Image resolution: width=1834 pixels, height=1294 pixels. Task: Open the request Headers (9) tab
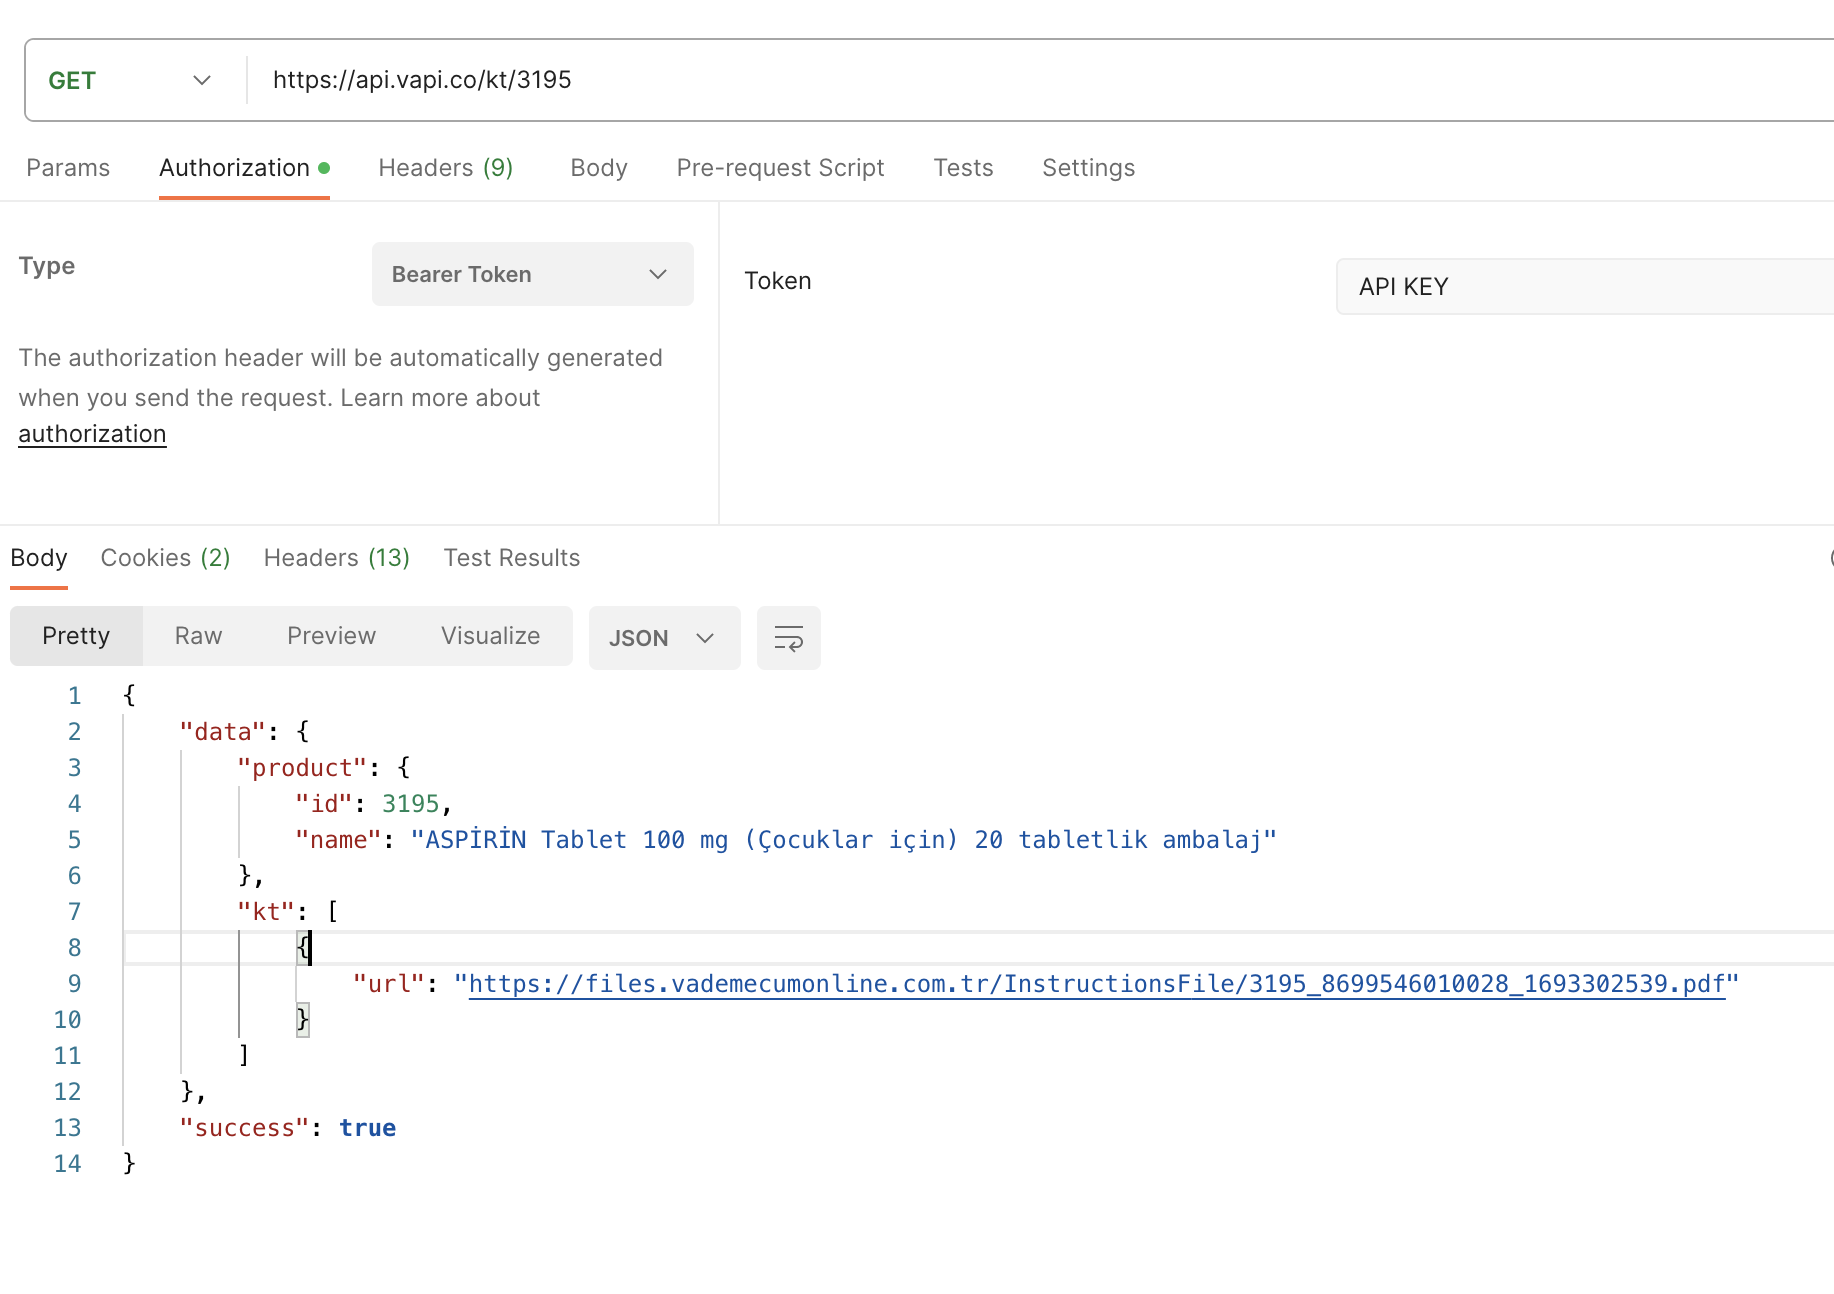446,168
